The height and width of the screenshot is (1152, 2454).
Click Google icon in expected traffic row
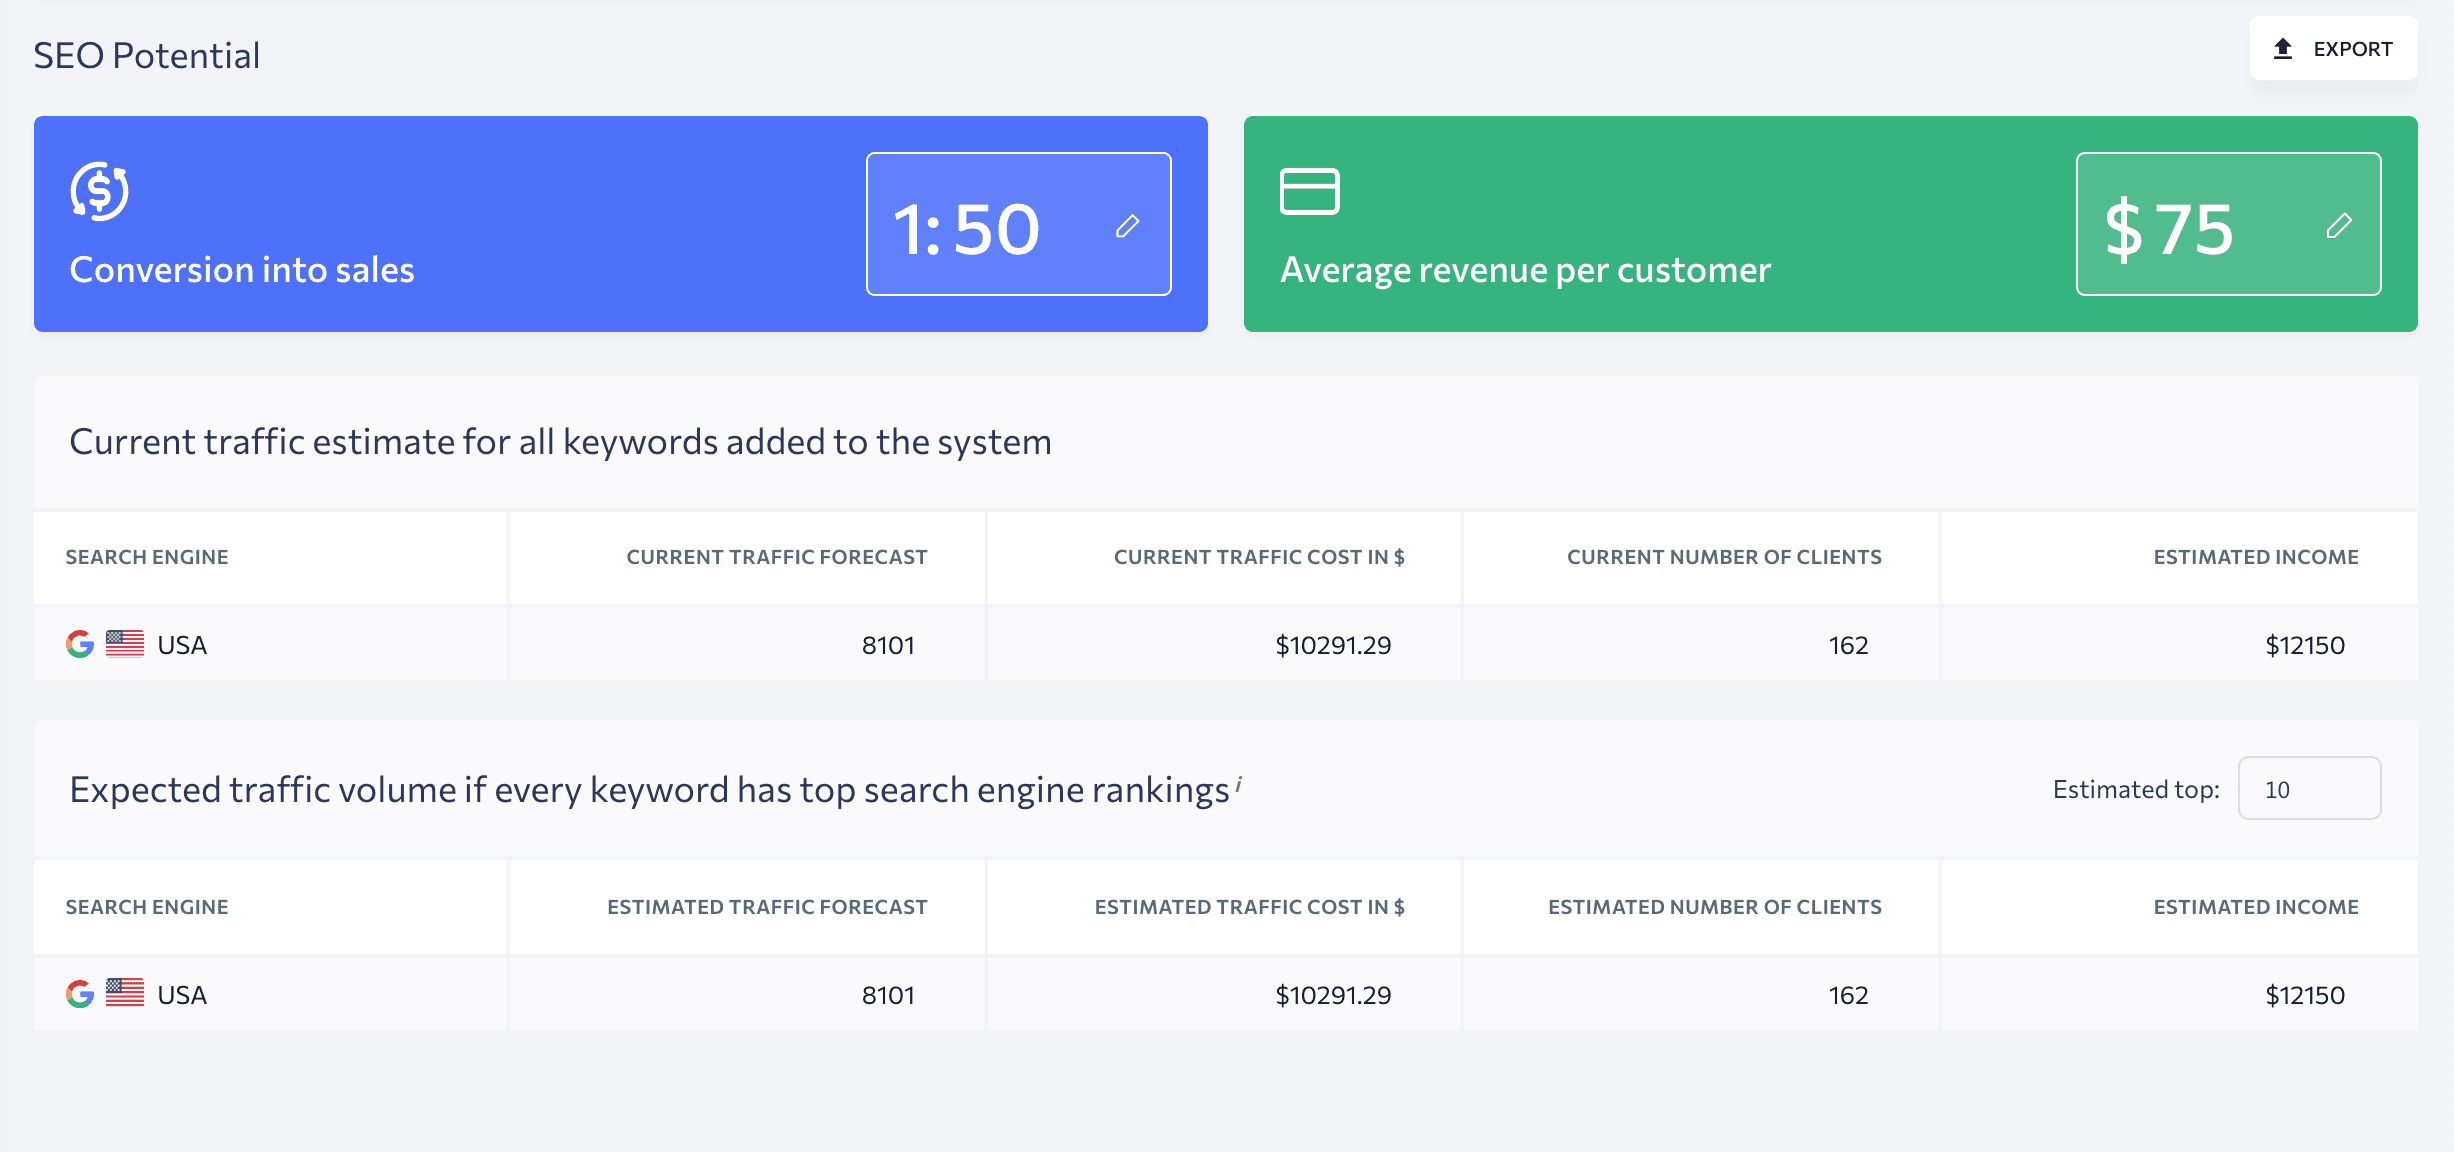80,994
